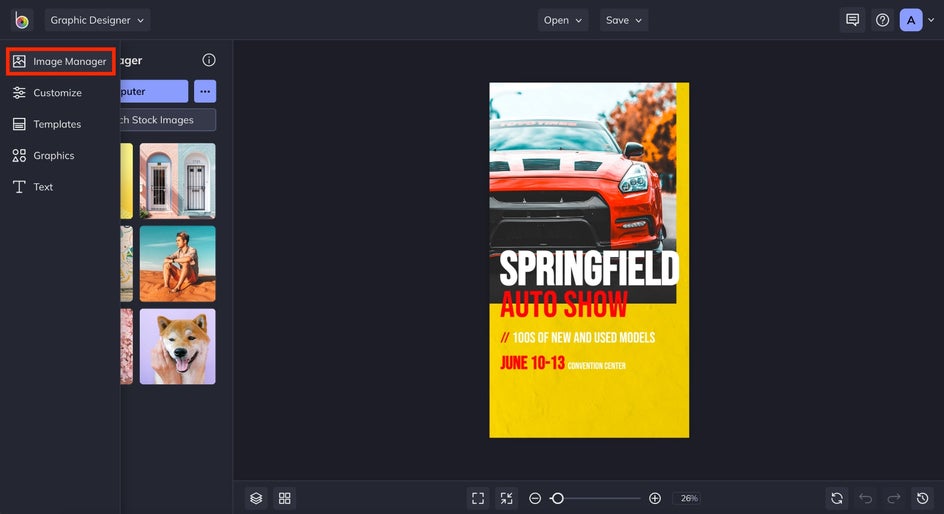Click the BeFunky logo icon

[x=22, y=20]
